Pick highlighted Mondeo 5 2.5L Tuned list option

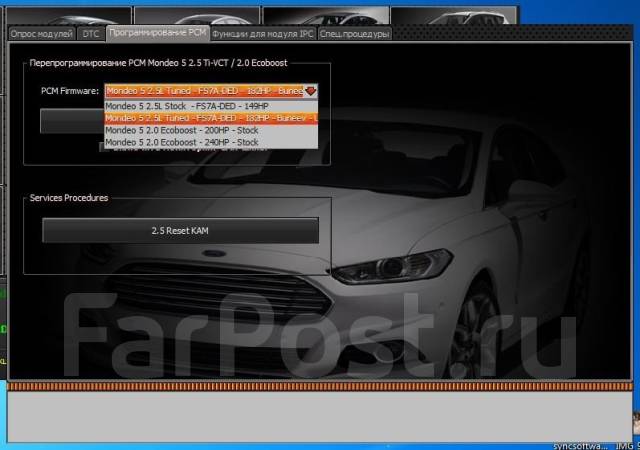210,117
